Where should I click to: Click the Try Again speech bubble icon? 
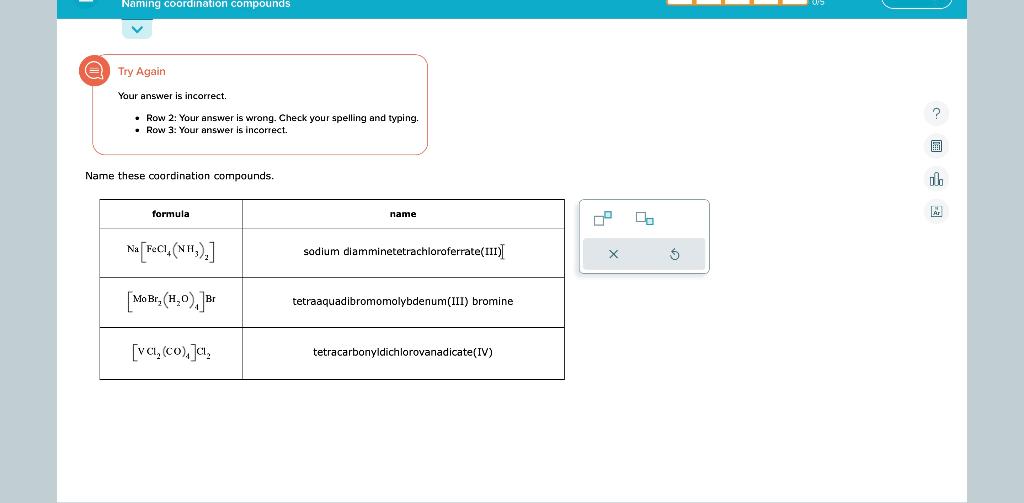coord(95,71)
